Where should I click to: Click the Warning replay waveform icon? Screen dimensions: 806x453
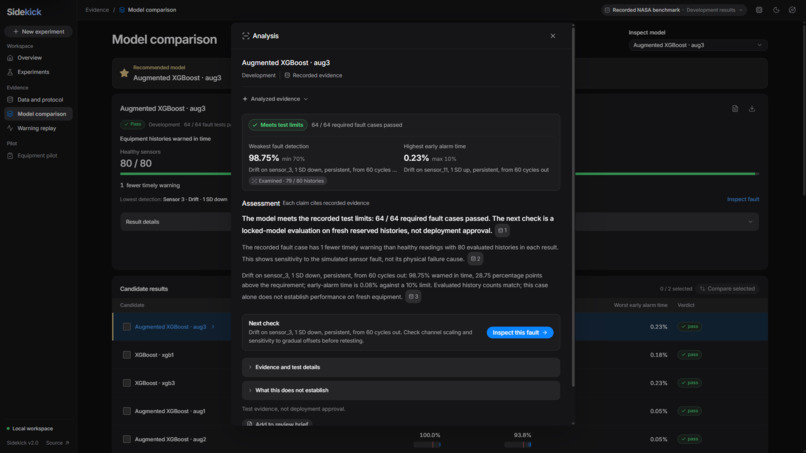click(x=10, y=128)
